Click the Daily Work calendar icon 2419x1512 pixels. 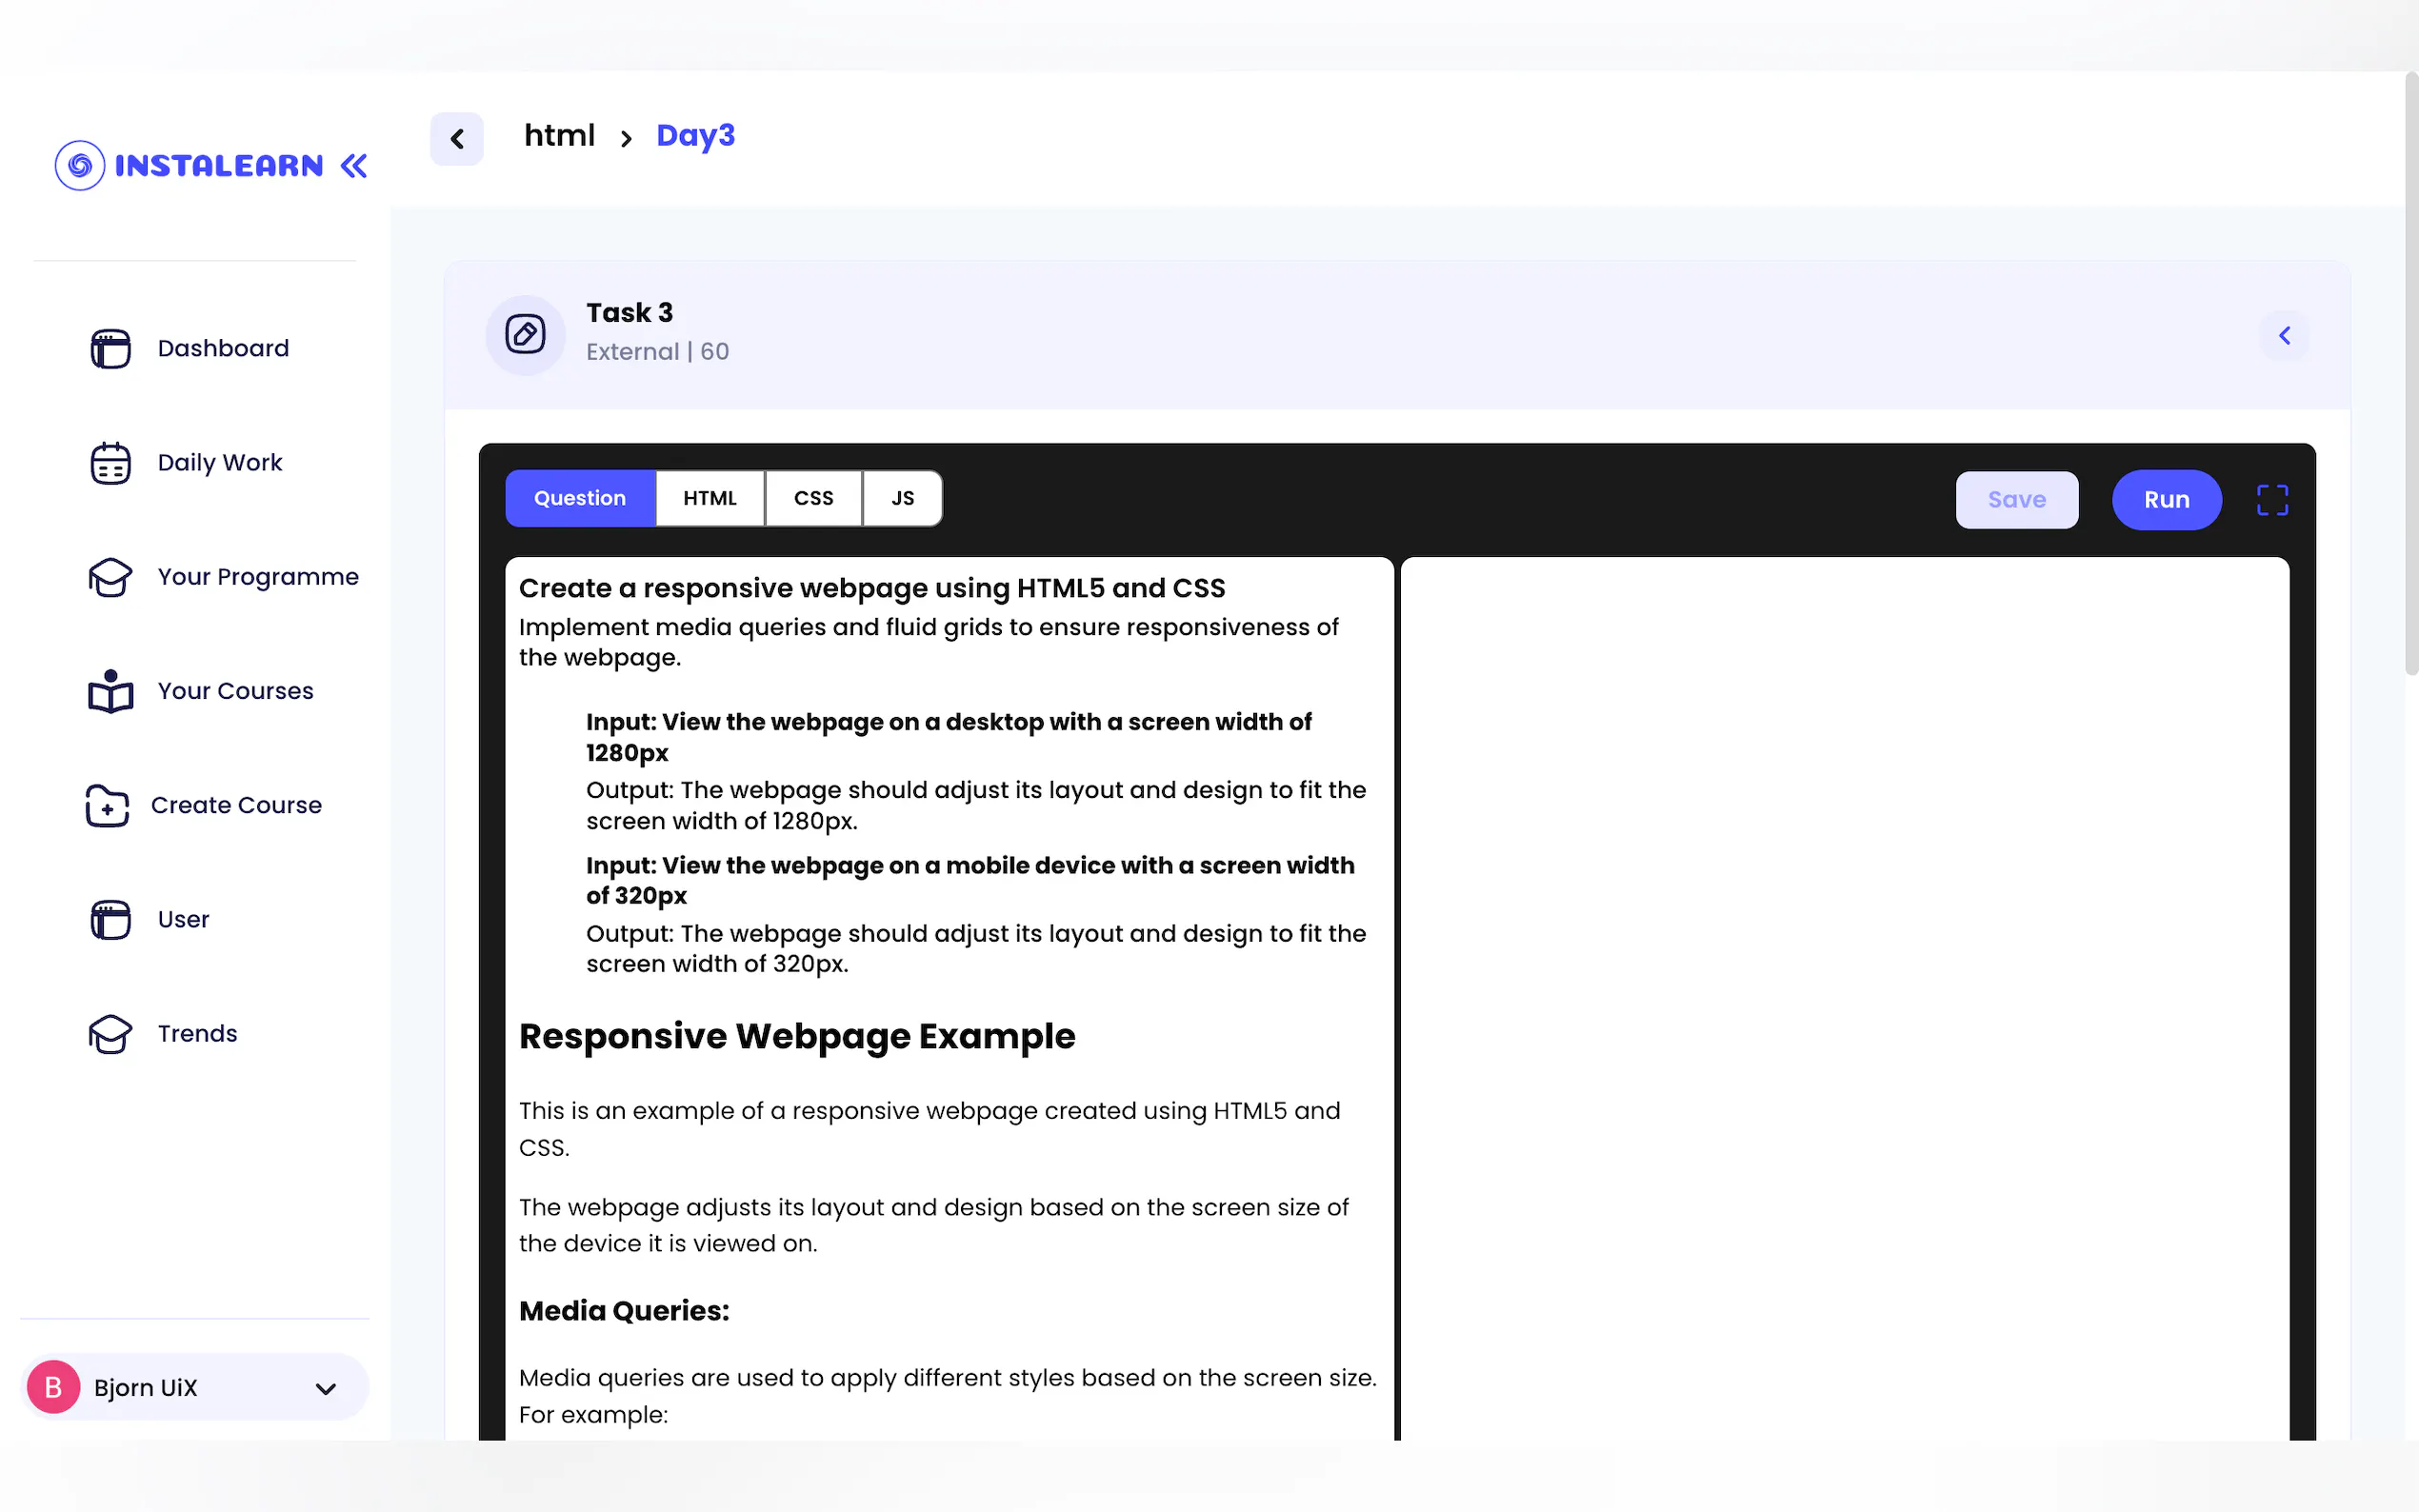click(110, 463)
